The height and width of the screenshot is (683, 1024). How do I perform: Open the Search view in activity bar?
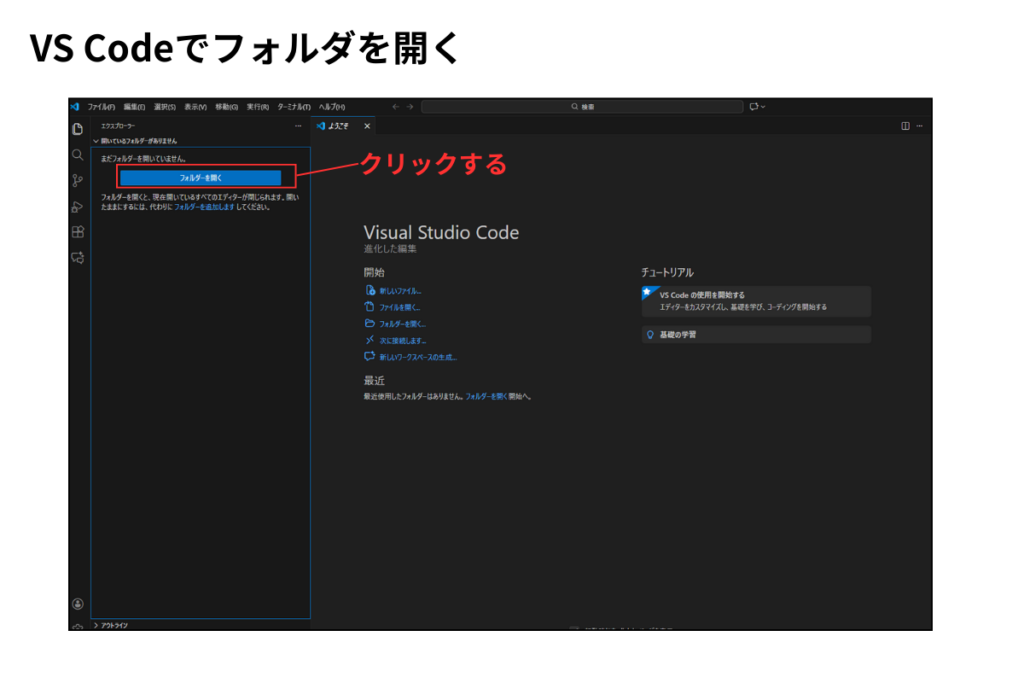pos(77,155)
